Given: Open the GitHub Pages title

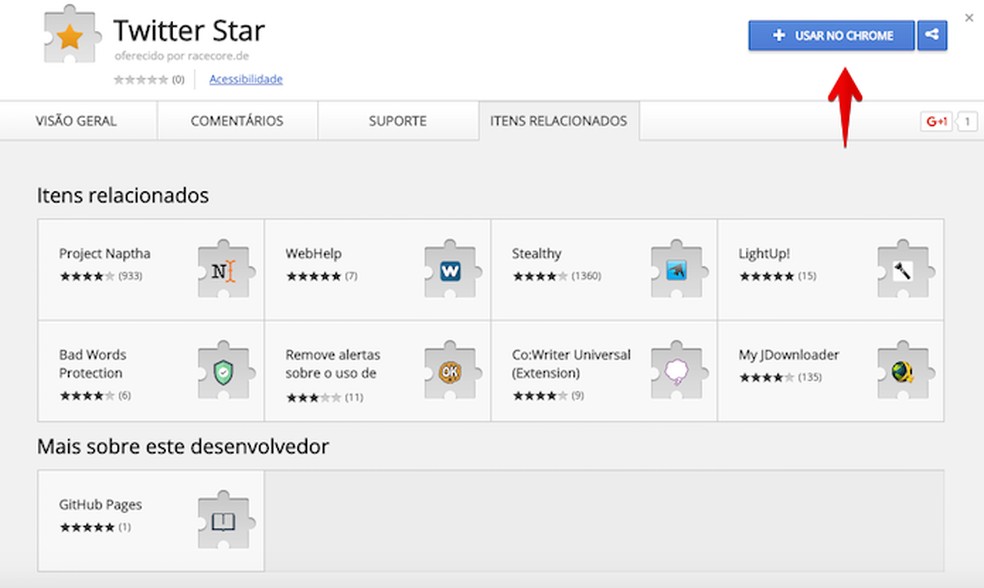Looking at the screenshot, I should pos(100,505).
